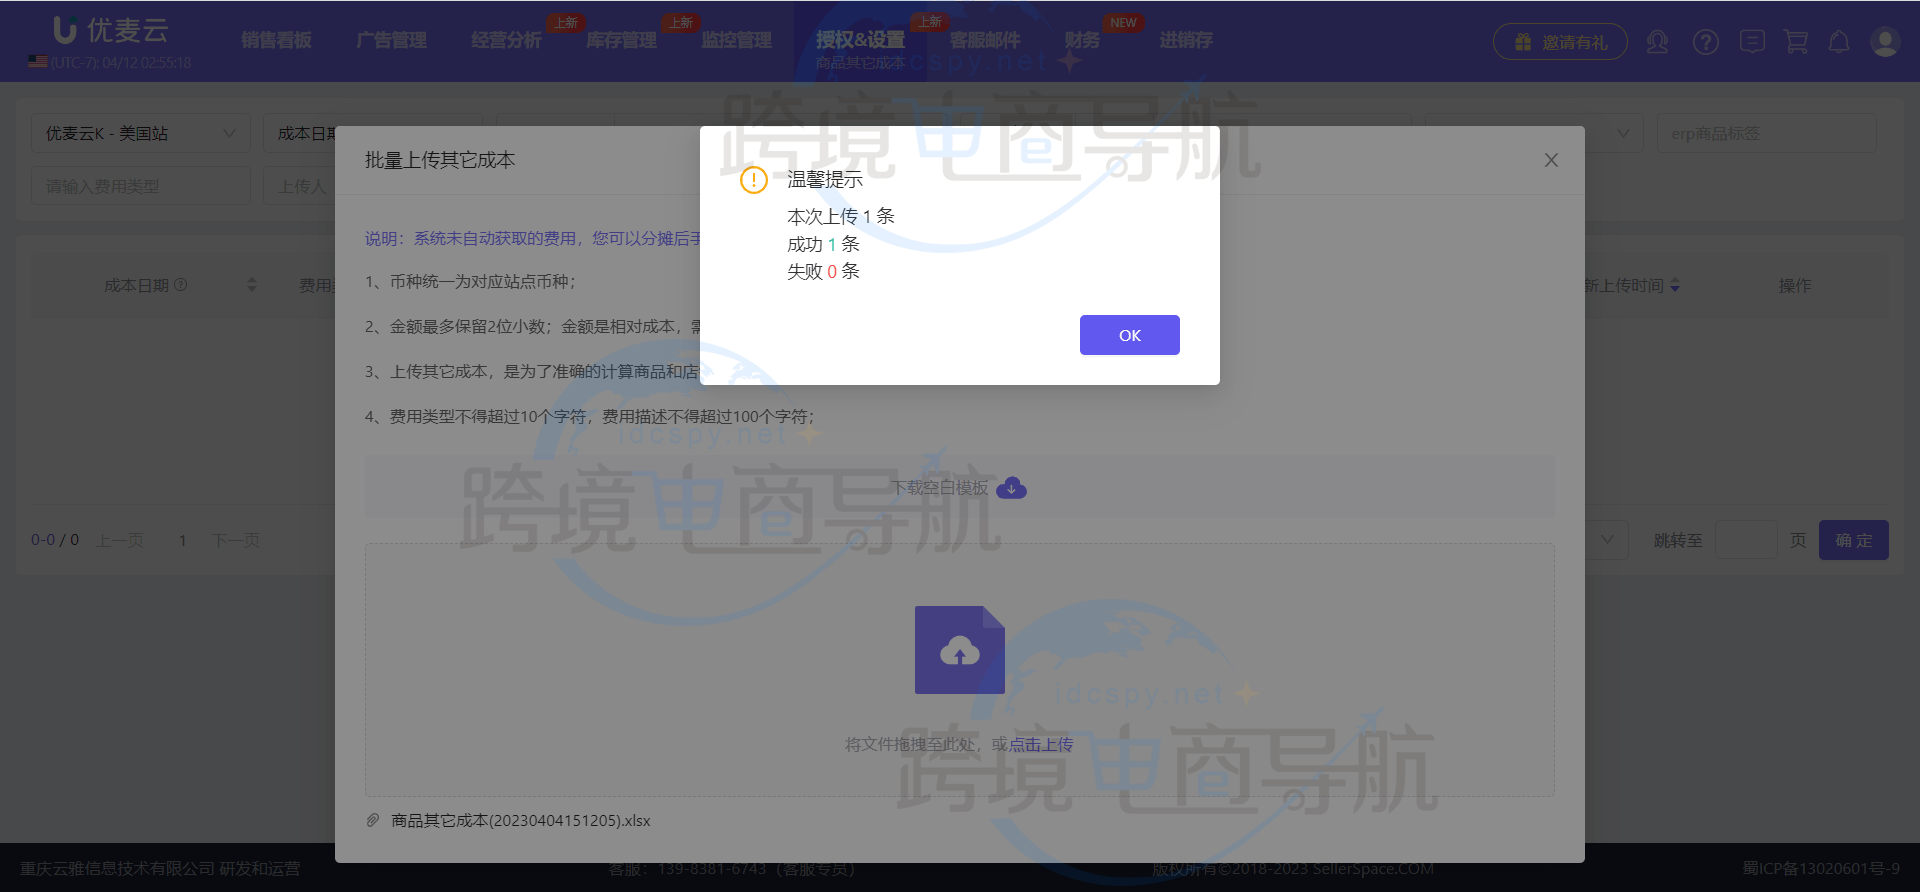Open the 进销存 menu

pos(1186,40)
